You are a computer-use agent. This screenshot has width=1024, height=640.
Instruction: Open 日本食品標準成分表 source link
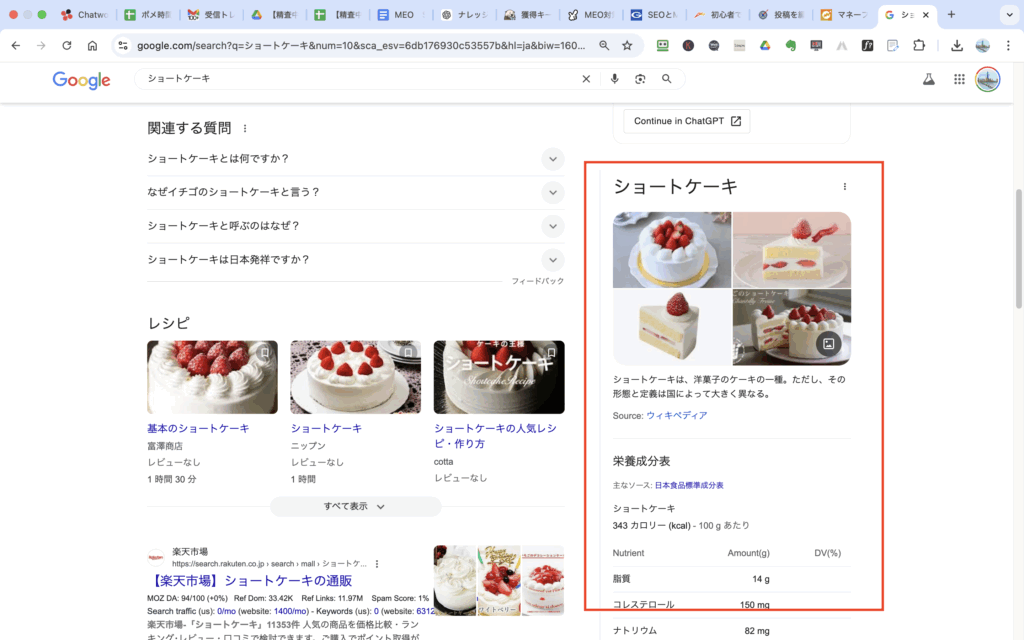689,485
